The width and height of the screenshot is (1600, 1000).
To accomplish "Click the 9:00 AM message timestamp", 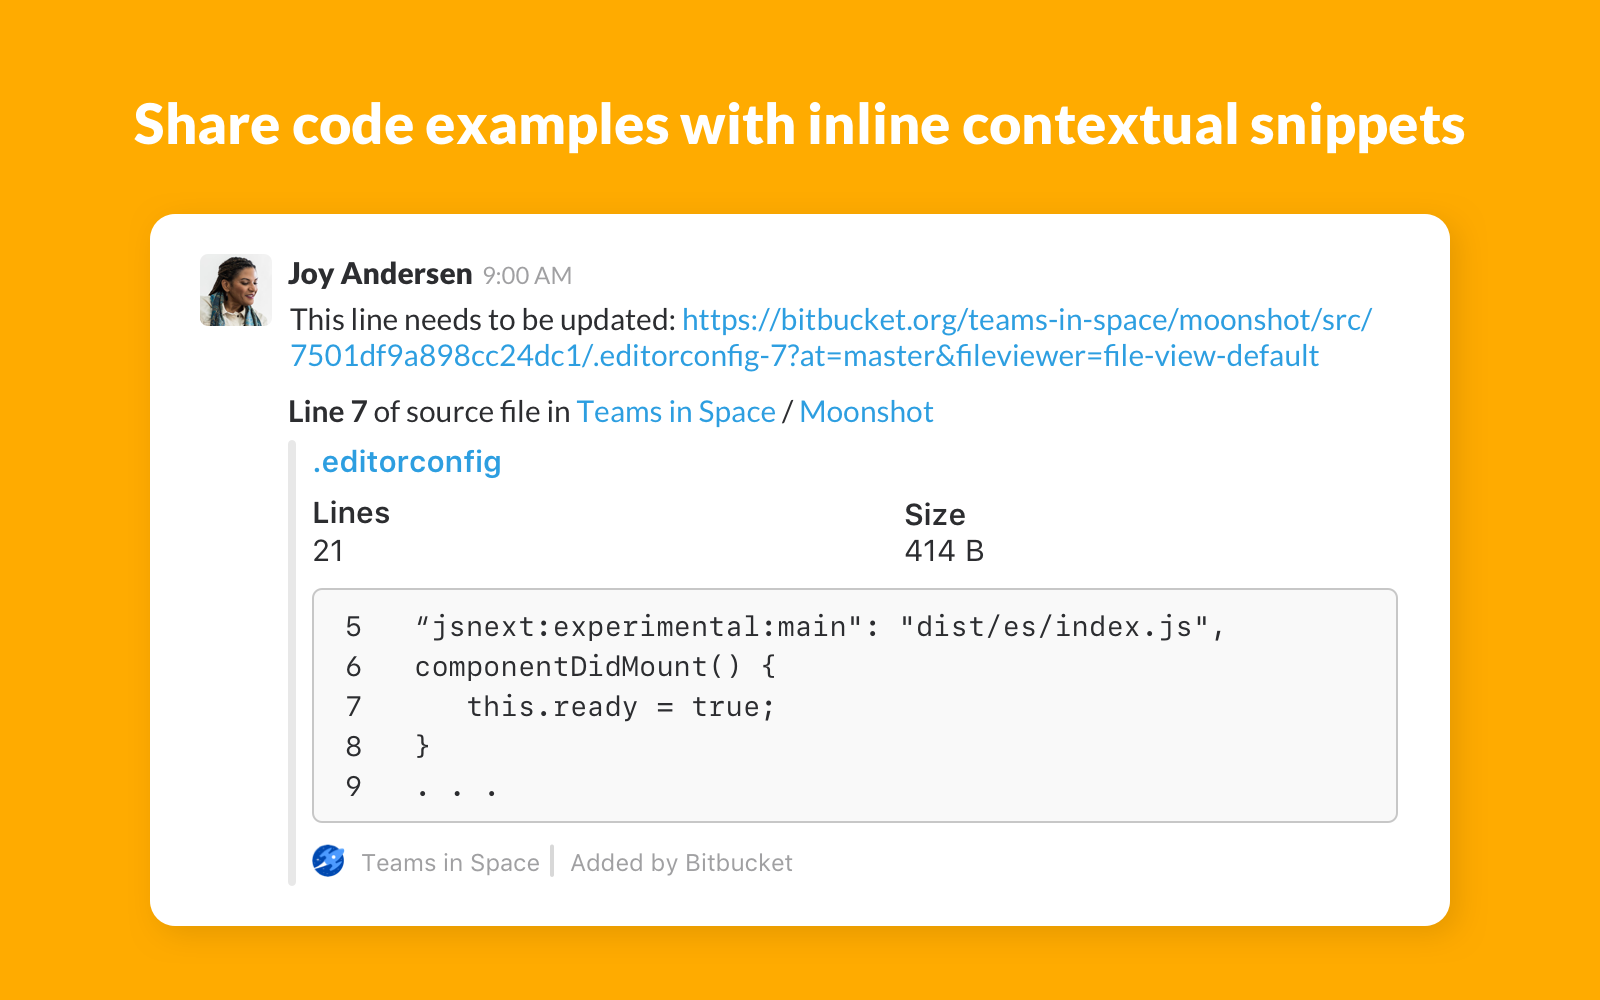I will click(x=527, y=276).
